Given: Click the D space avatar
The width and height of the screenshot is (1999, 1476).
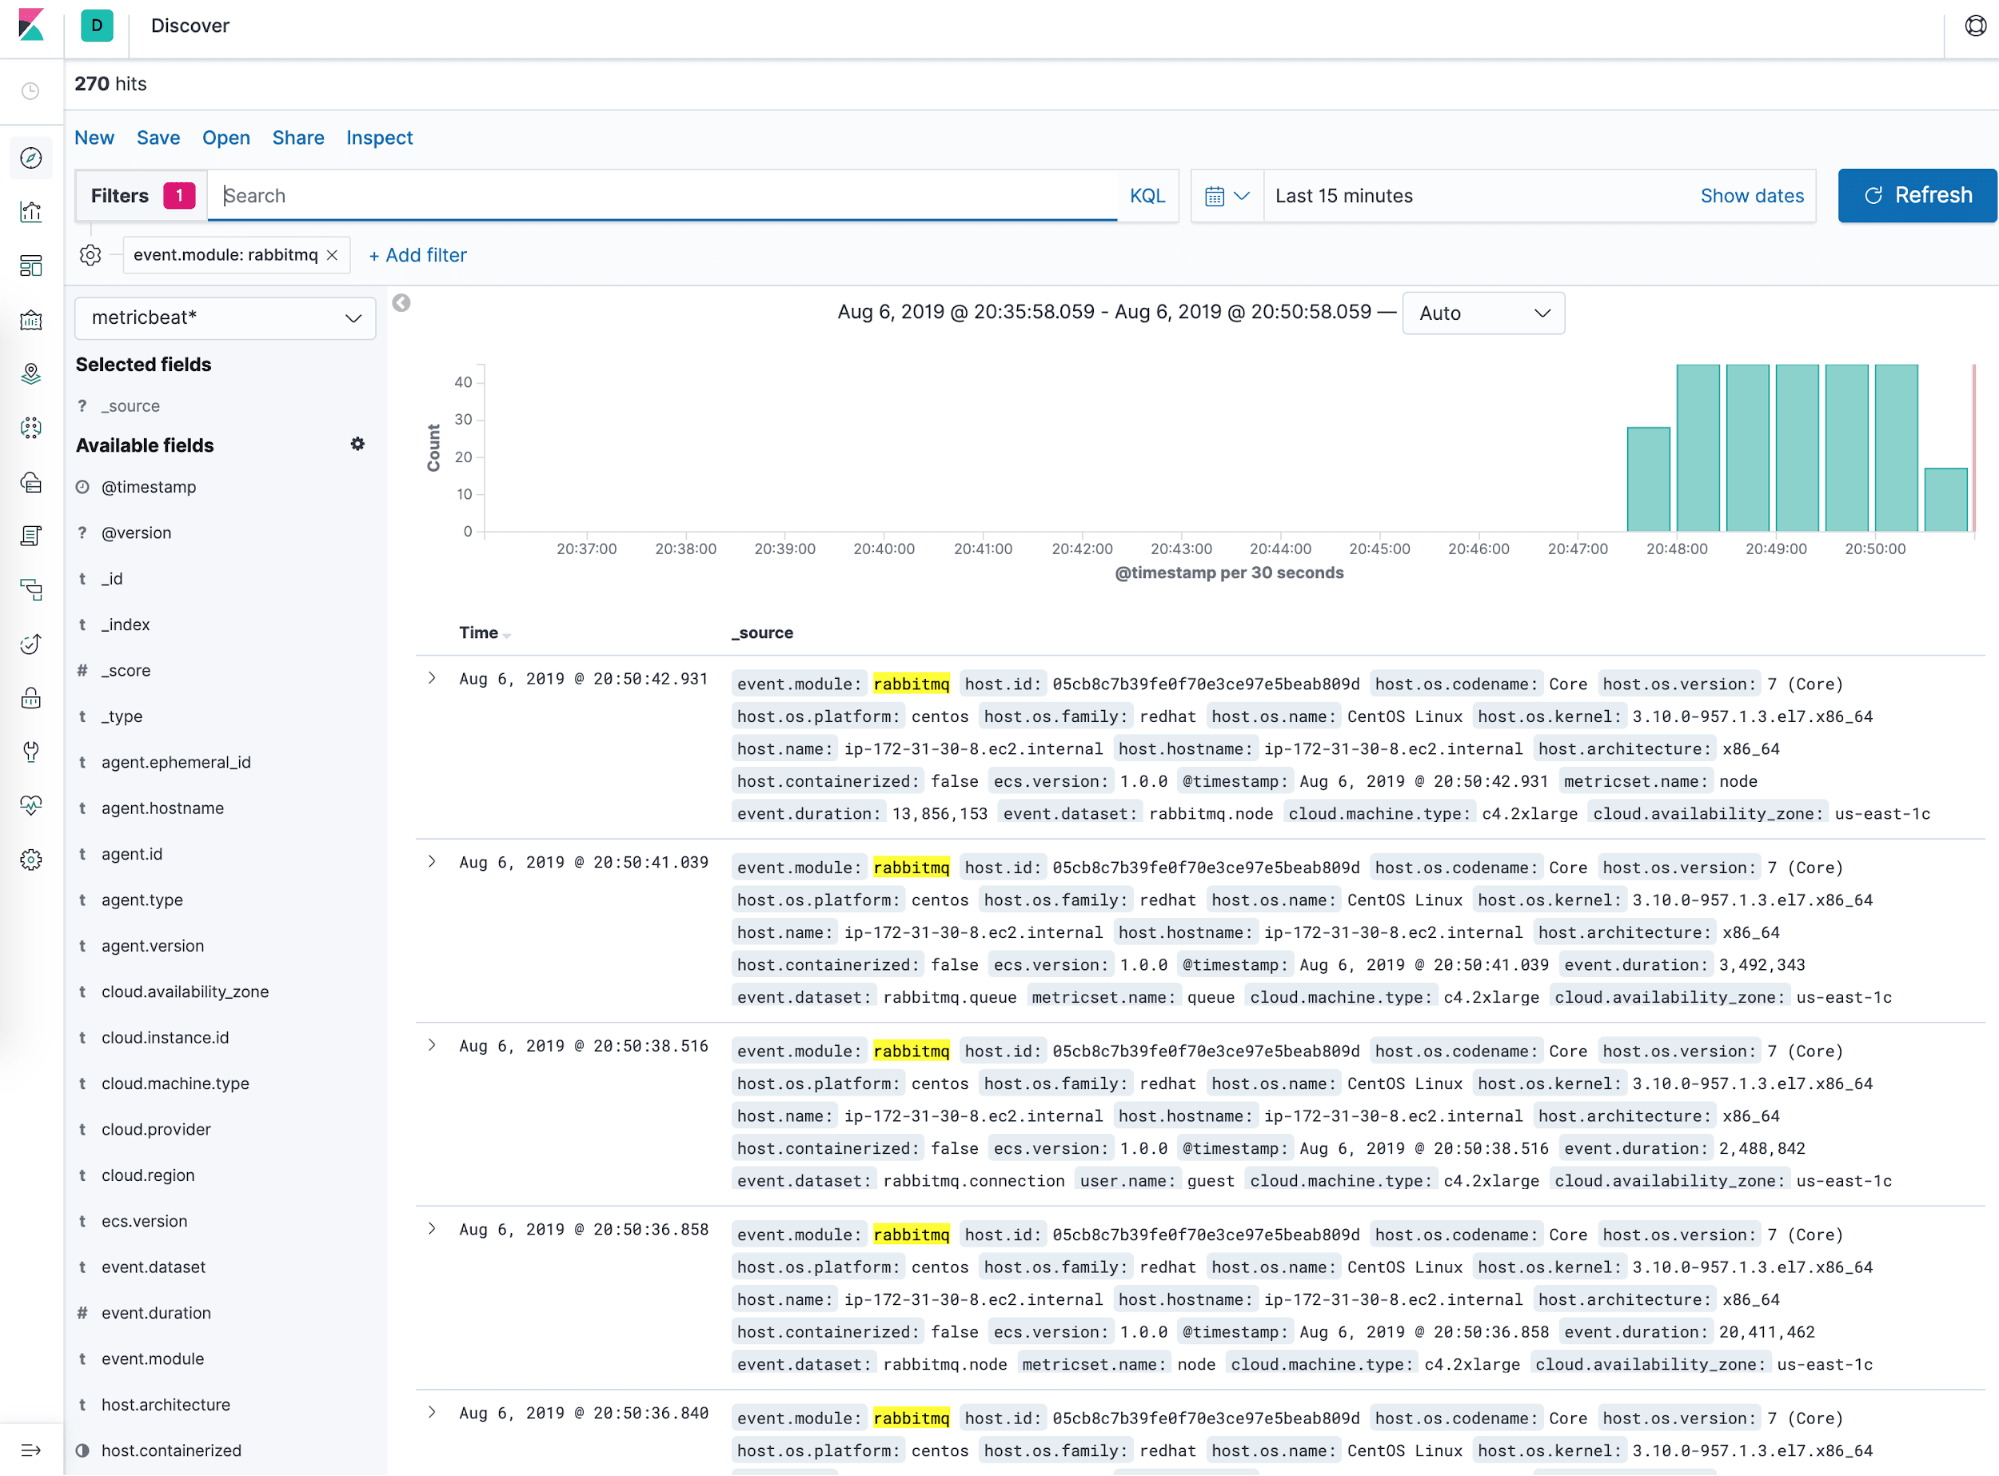Looking at the screenshot, I should [x=97, y=25].
